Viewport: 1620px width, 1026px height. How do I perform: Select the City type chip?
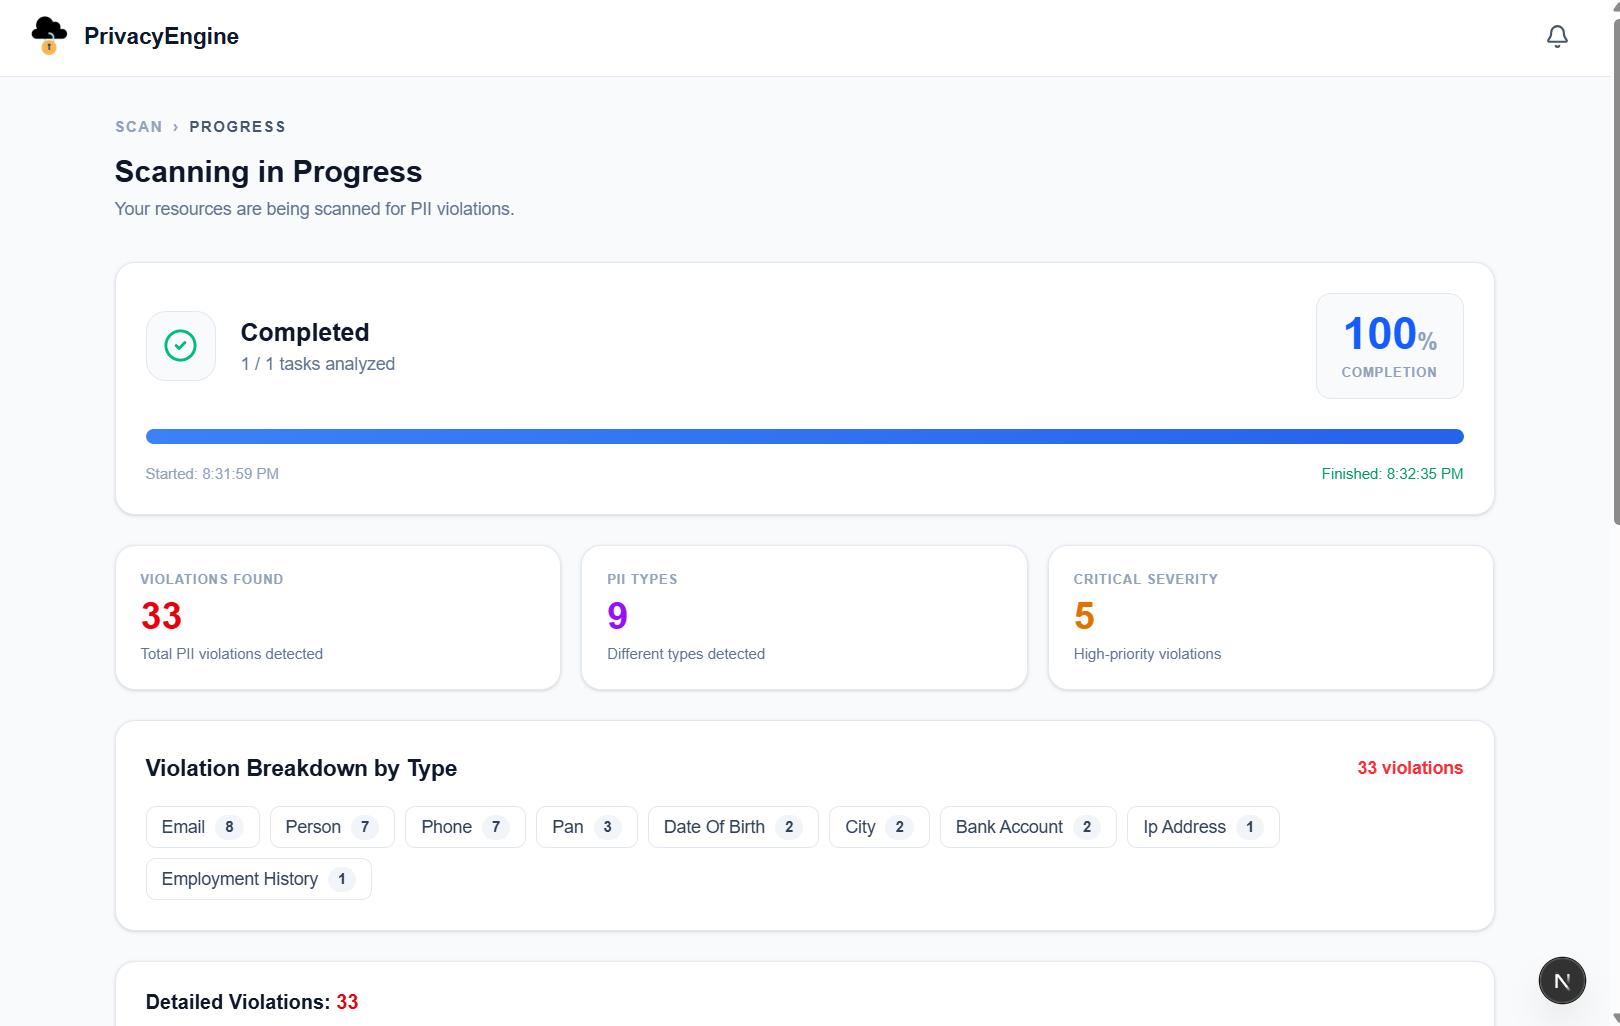coord(879,827)
